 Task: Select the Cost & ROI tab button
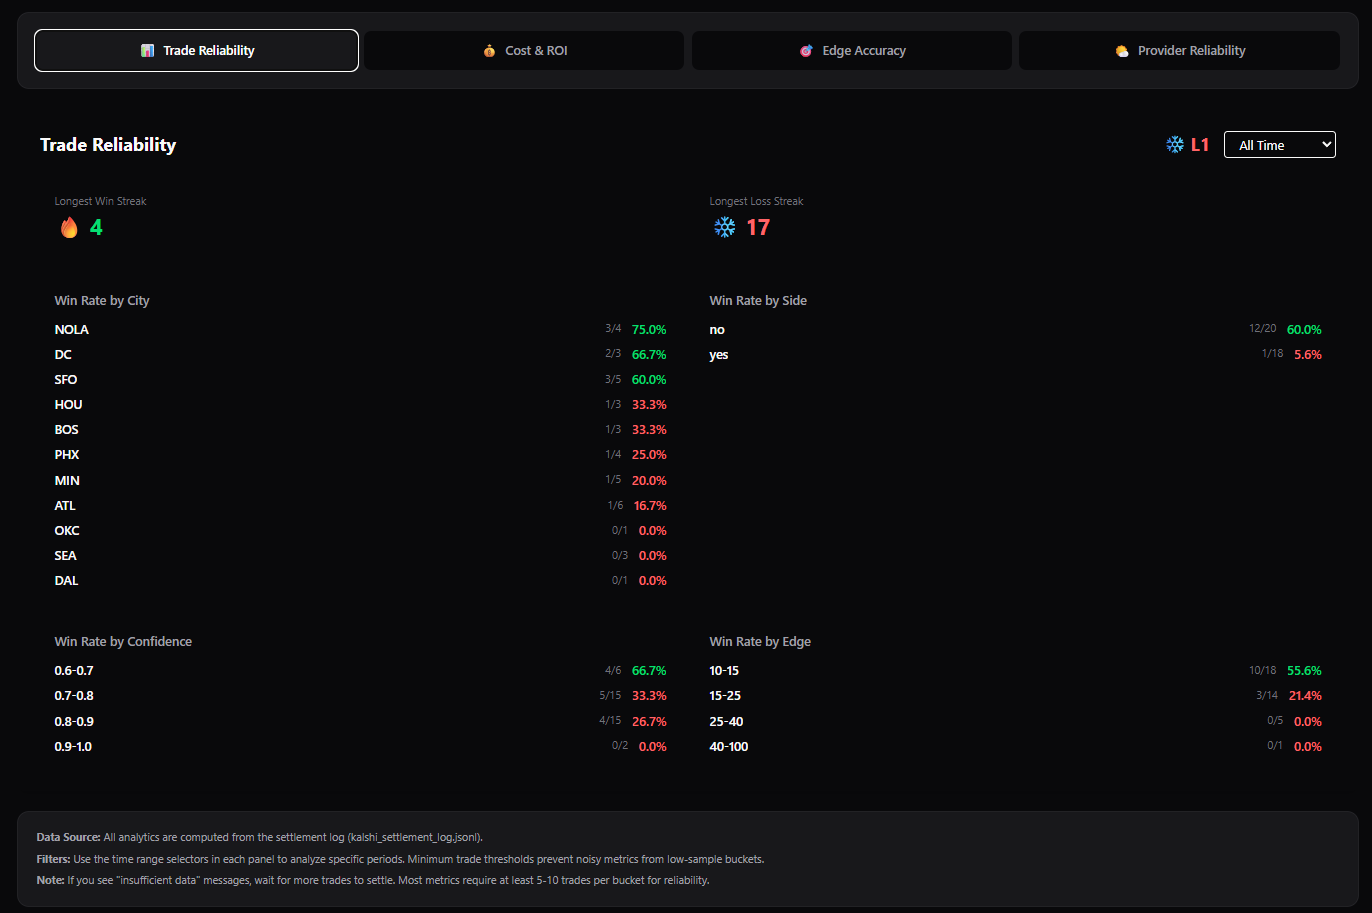point(523,50)
